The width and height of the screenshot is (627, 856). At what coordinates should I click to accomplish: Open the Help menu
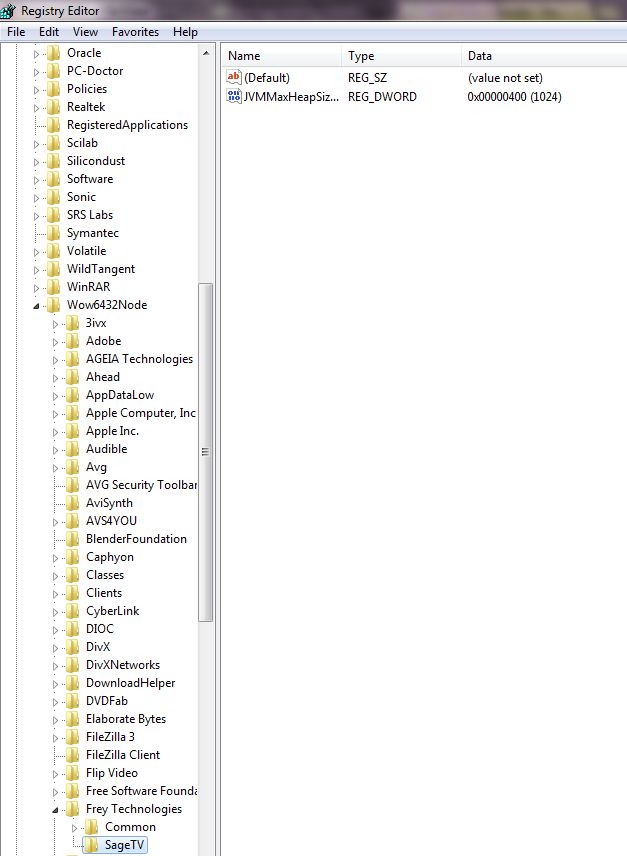pos(185,32)
